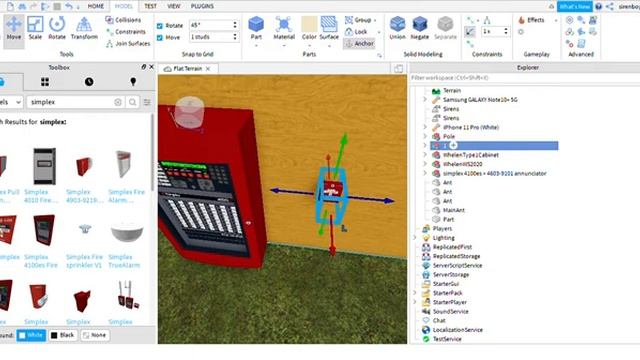The image size is (640, 360).
Task: Switch to Toolbox creations lightbulb tab
Action: click(133, 82)
